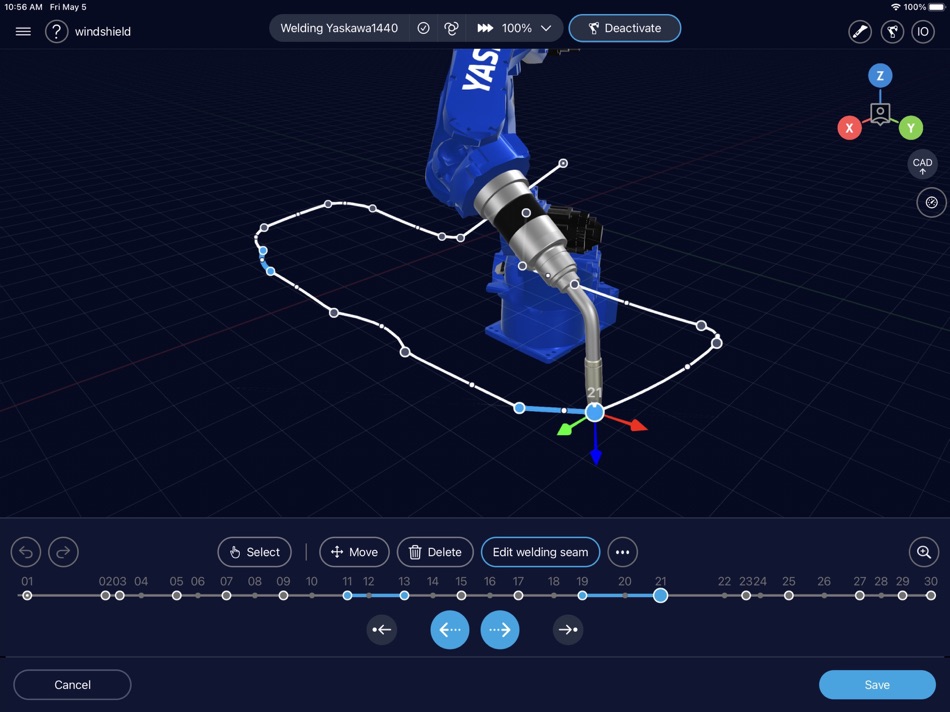Cancel the editing session
The image size is (950, 712).
[72, 685]
